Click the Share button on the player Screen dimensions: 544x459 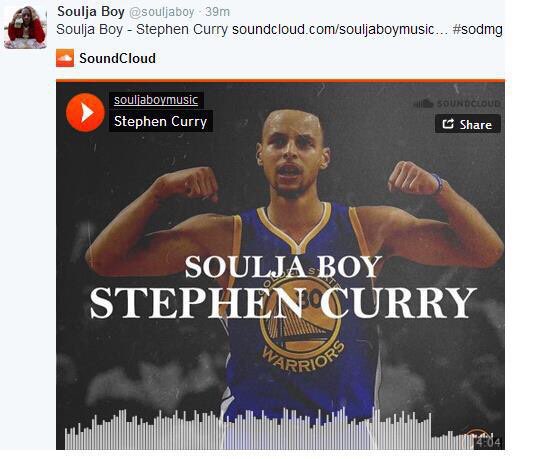tap(467, 124)
